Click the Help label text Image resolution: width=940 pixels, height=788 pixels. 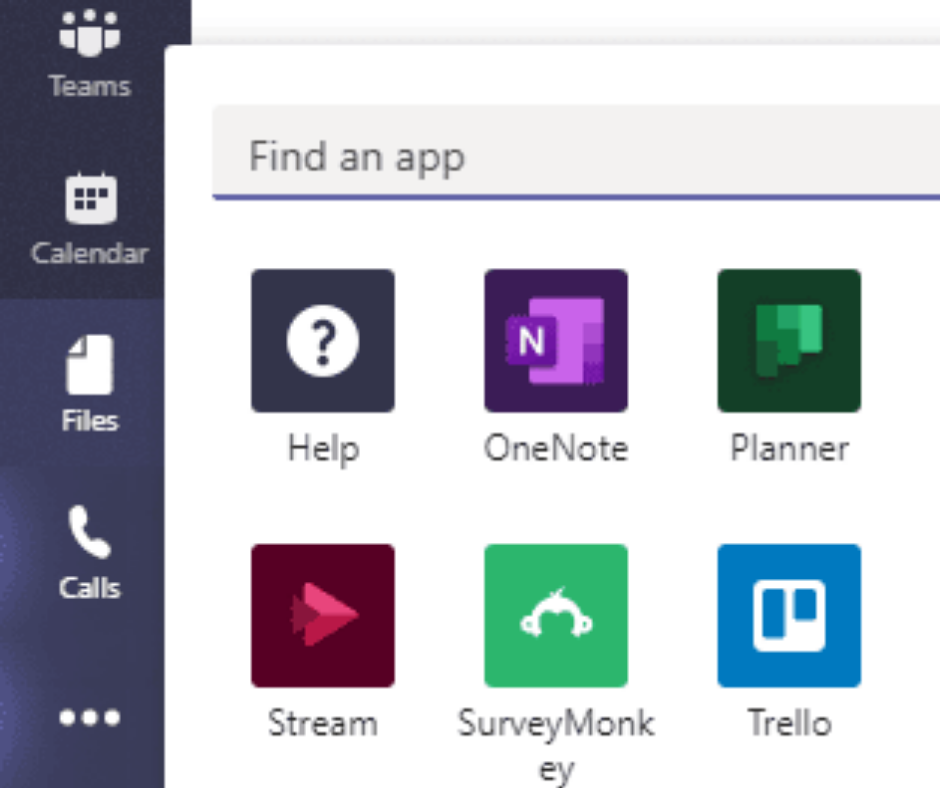(323, 449)
